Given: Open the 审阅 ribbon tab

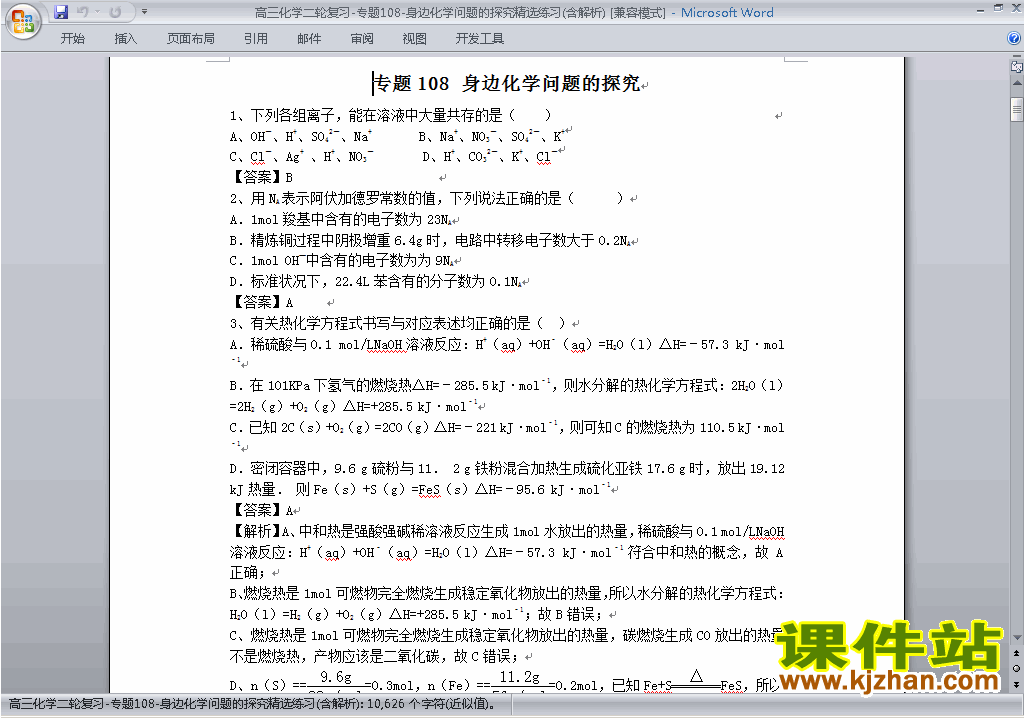Looking at the screenshot, I should click(x=362, y=39).
